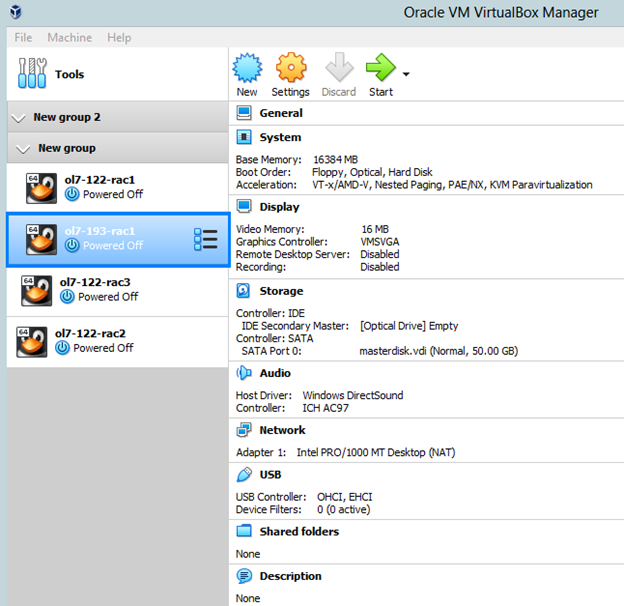Open the Start button dropdown arrow
The height and width of the screenshot is (606, 624).
pyautogui.click(x=406, y=74)
